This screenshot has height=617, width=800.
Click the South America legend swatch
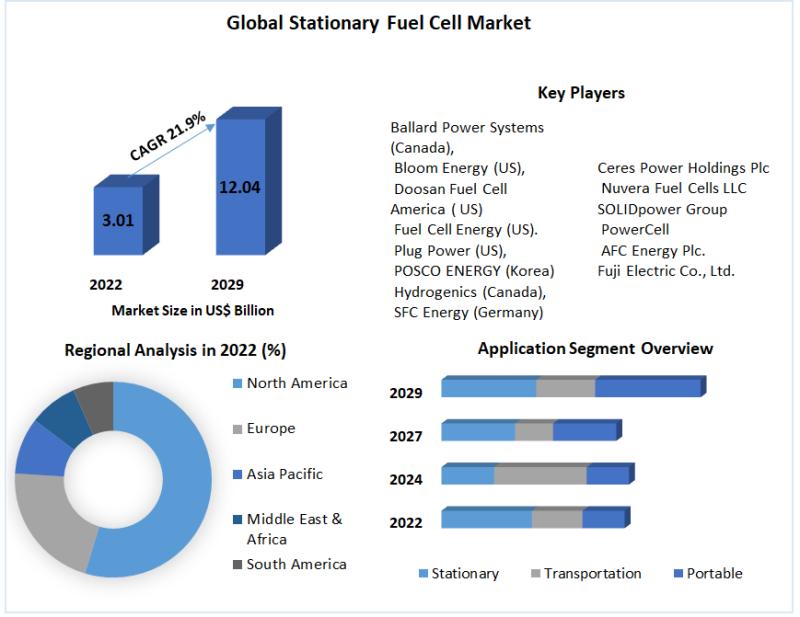[237, 564]
